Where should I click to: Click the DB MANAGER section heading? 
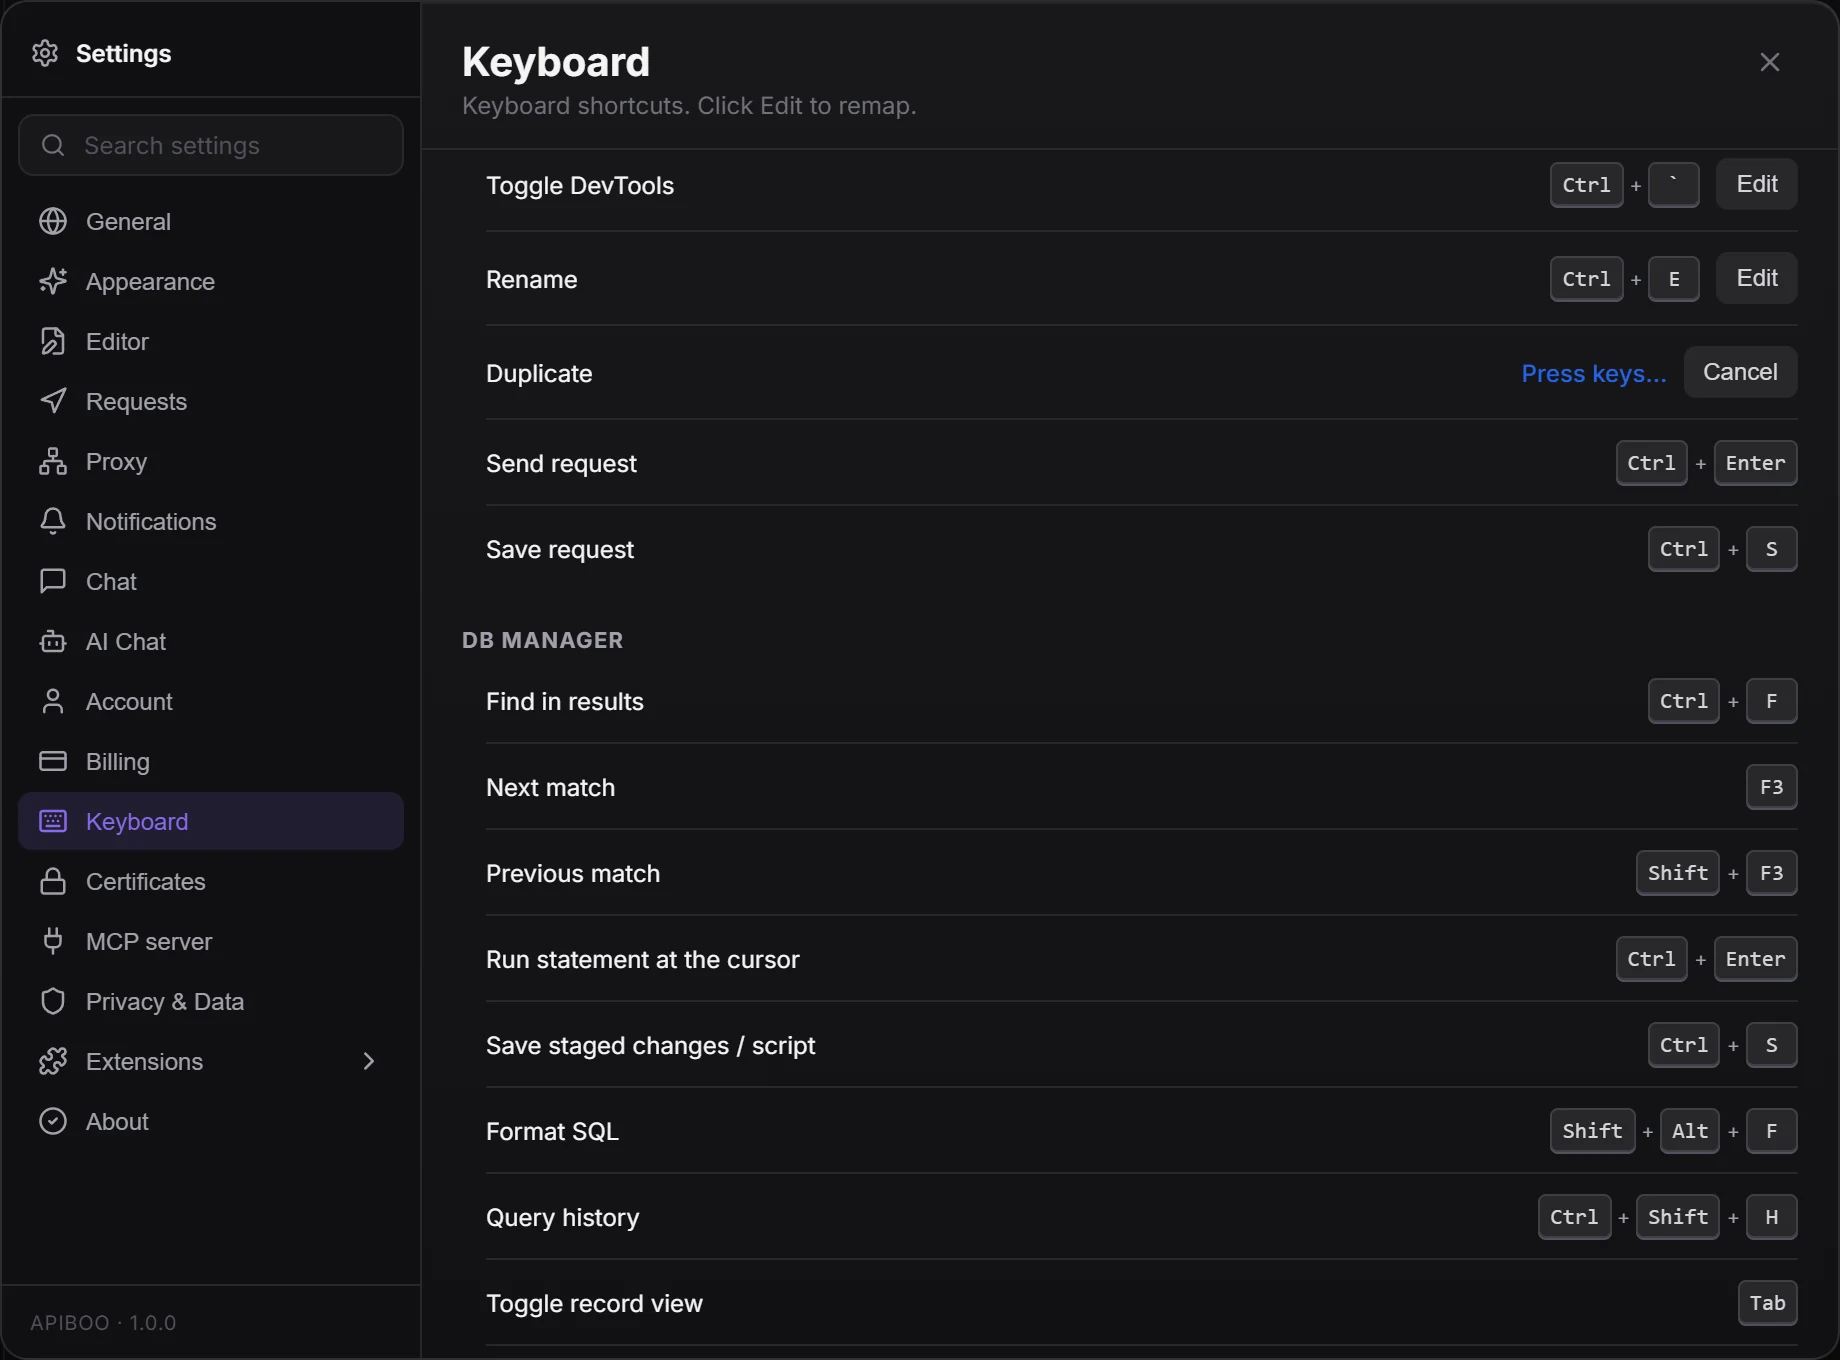coord(542,640)
